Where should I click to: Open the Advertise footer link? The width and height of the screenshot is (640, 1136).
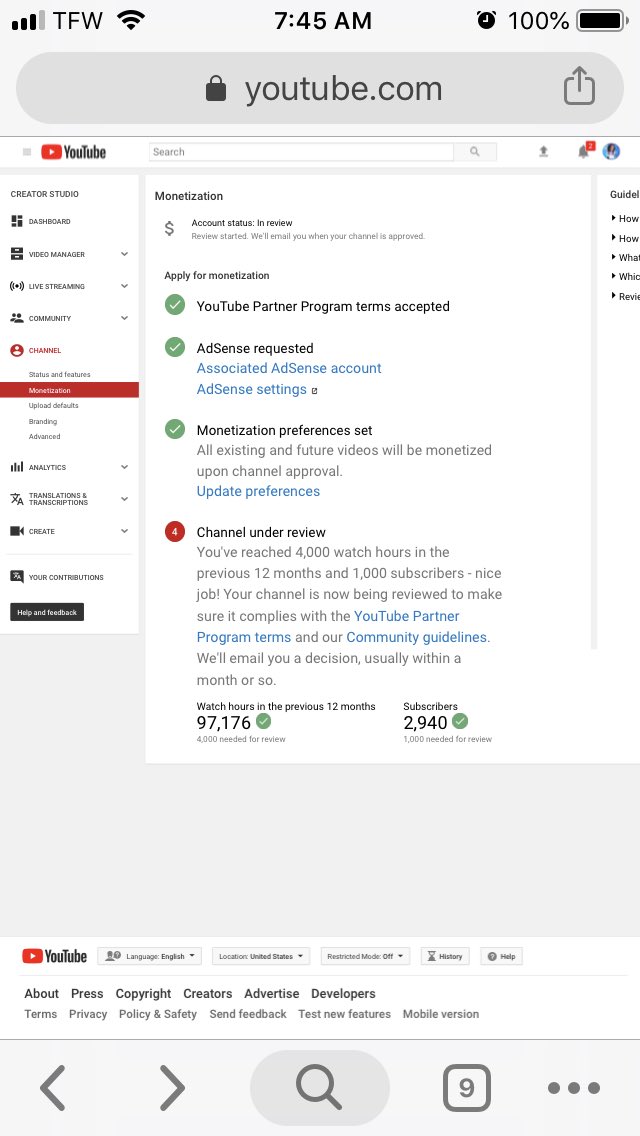click(x=272, y=994)
